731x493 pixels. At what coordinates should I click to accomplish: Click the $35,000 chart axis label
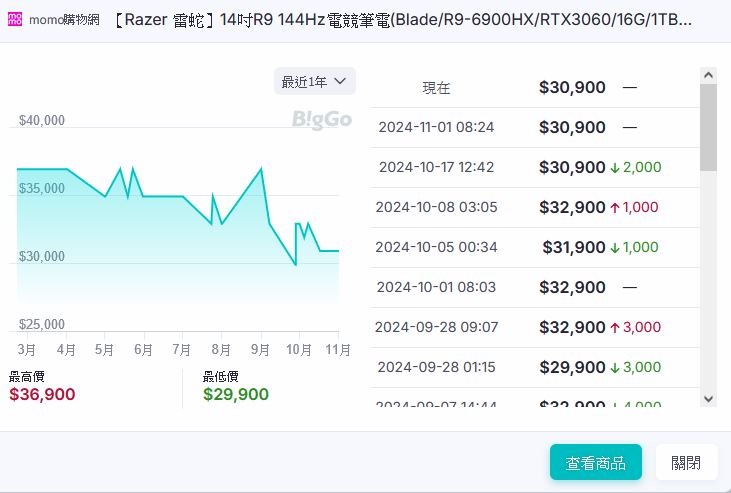pos(41,188)
